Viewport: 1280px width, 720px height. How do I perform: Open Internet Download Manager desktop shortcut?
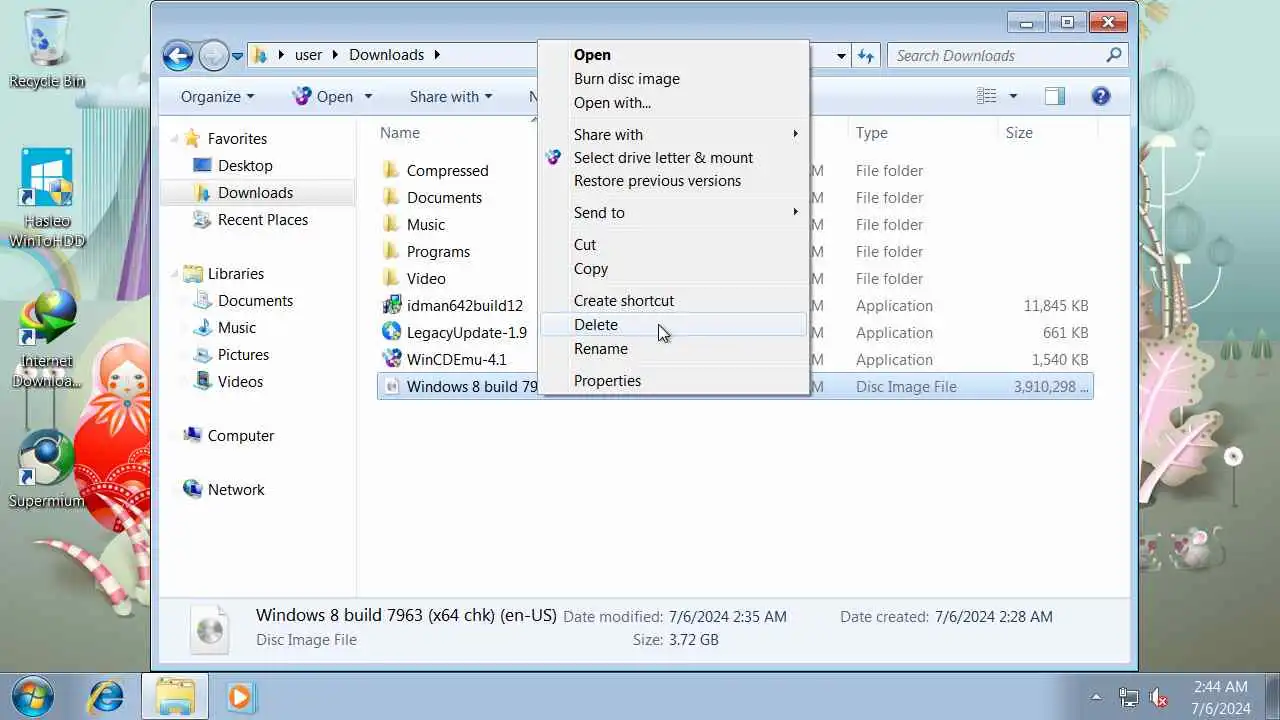point(46,338)
